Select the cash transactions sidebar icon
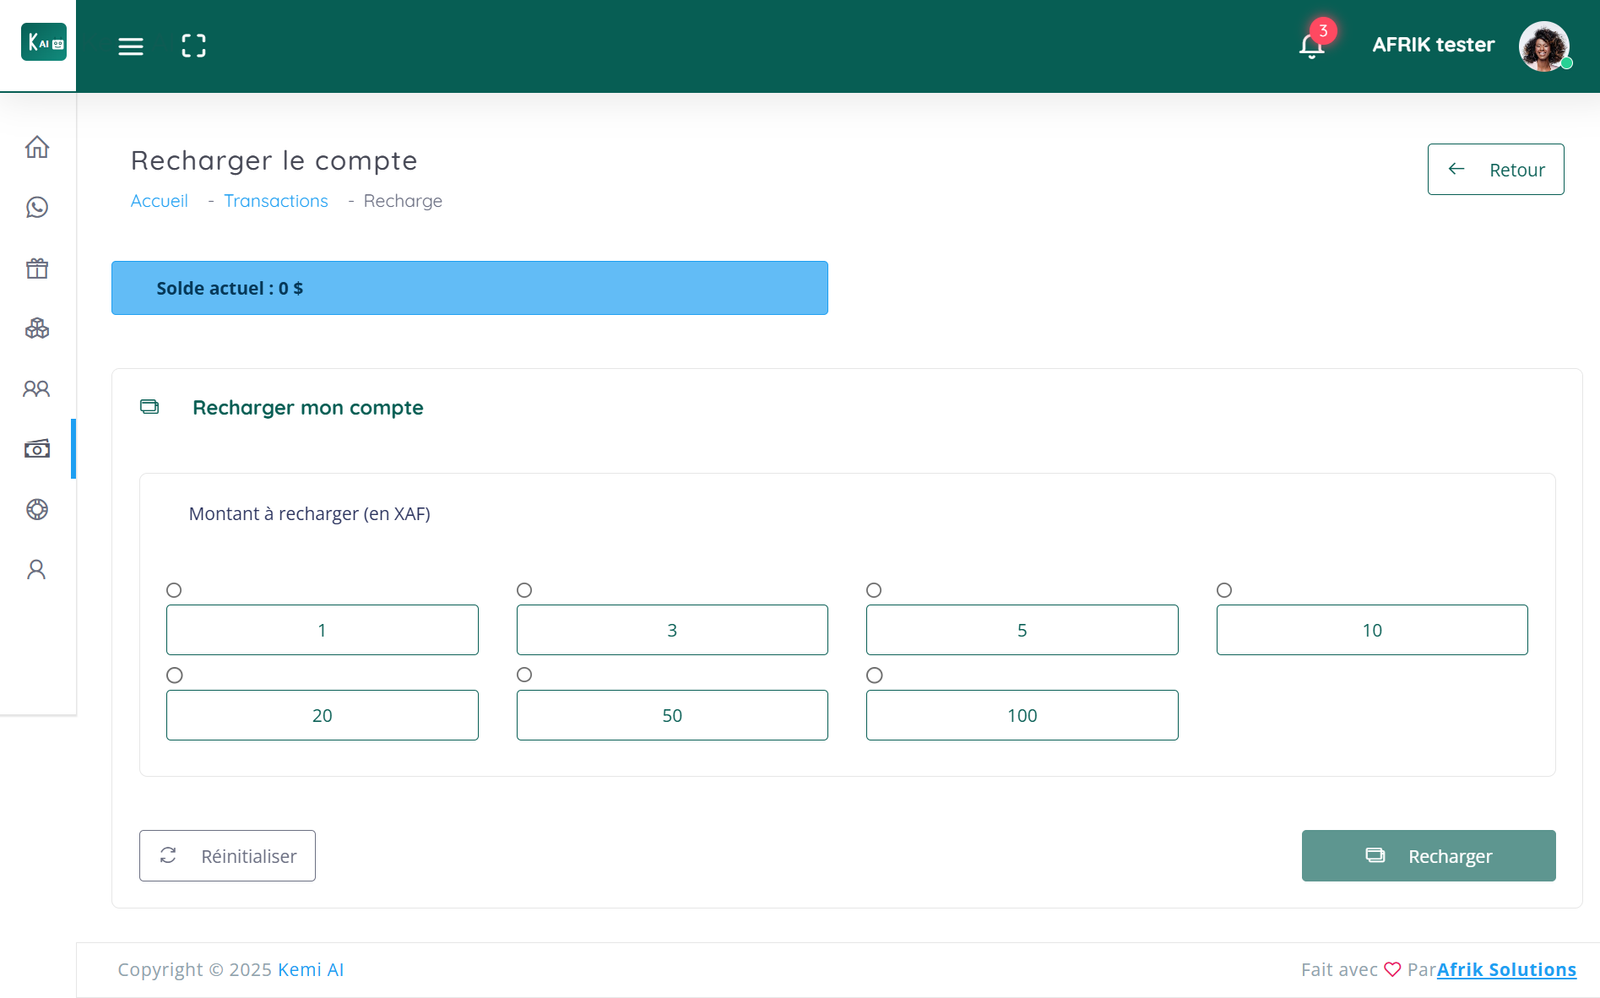1600x998 pixels. [x=37, y=449]
